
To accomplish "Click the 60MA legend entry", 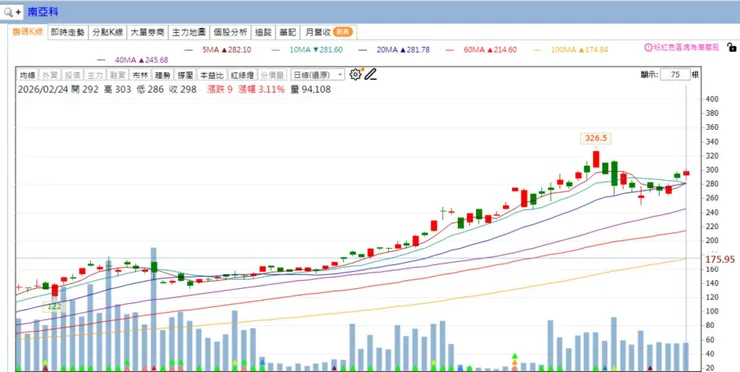I will pos(490,49).
